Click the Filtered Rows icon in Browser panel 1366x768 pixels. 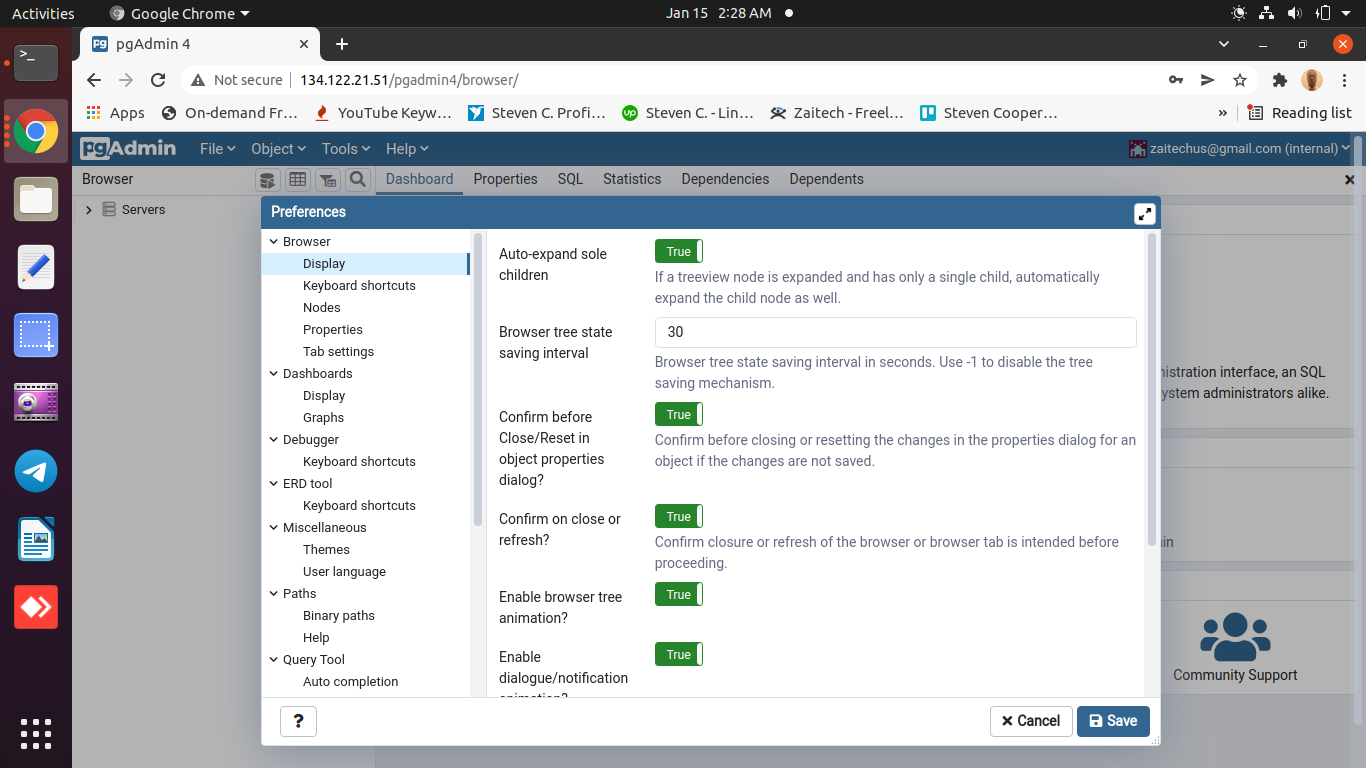tap(327, 180)
